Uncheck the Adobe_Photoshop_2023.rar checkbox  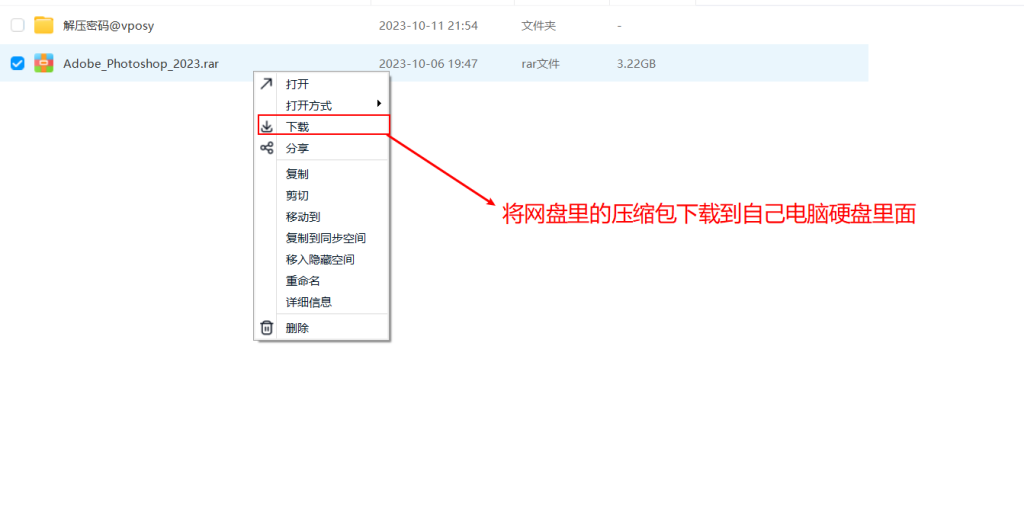[x=18, y=63]
